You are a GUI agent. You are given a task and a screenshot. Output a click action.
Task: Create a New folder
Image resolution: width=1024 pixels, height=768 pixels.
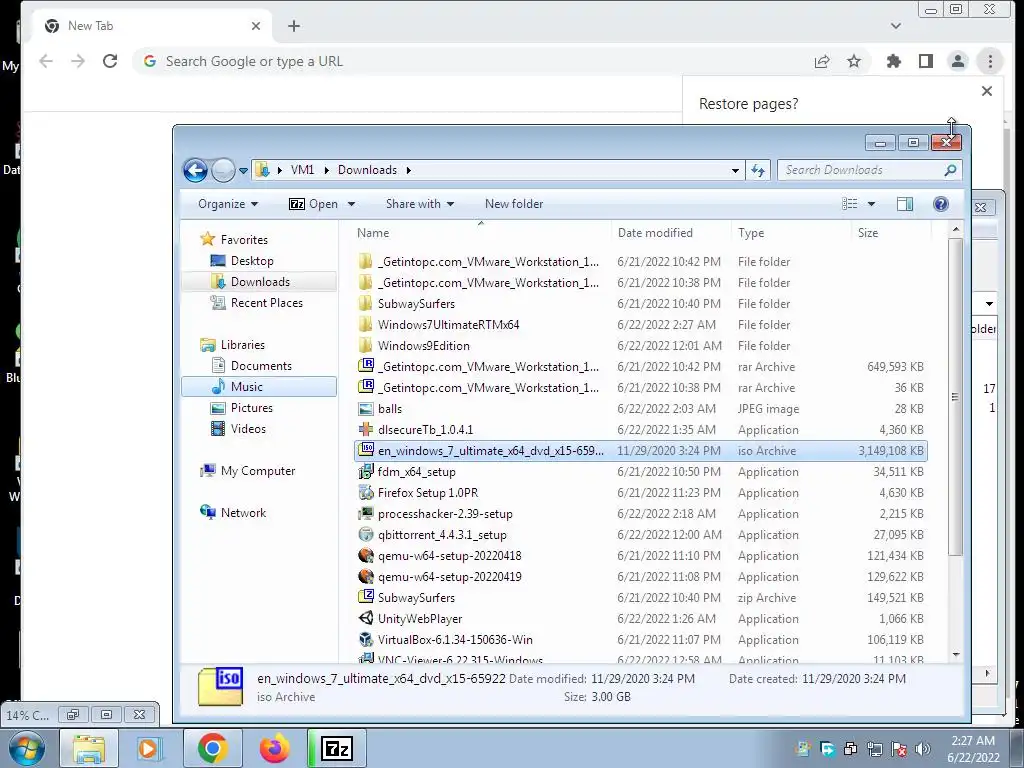tap(514, 204)
